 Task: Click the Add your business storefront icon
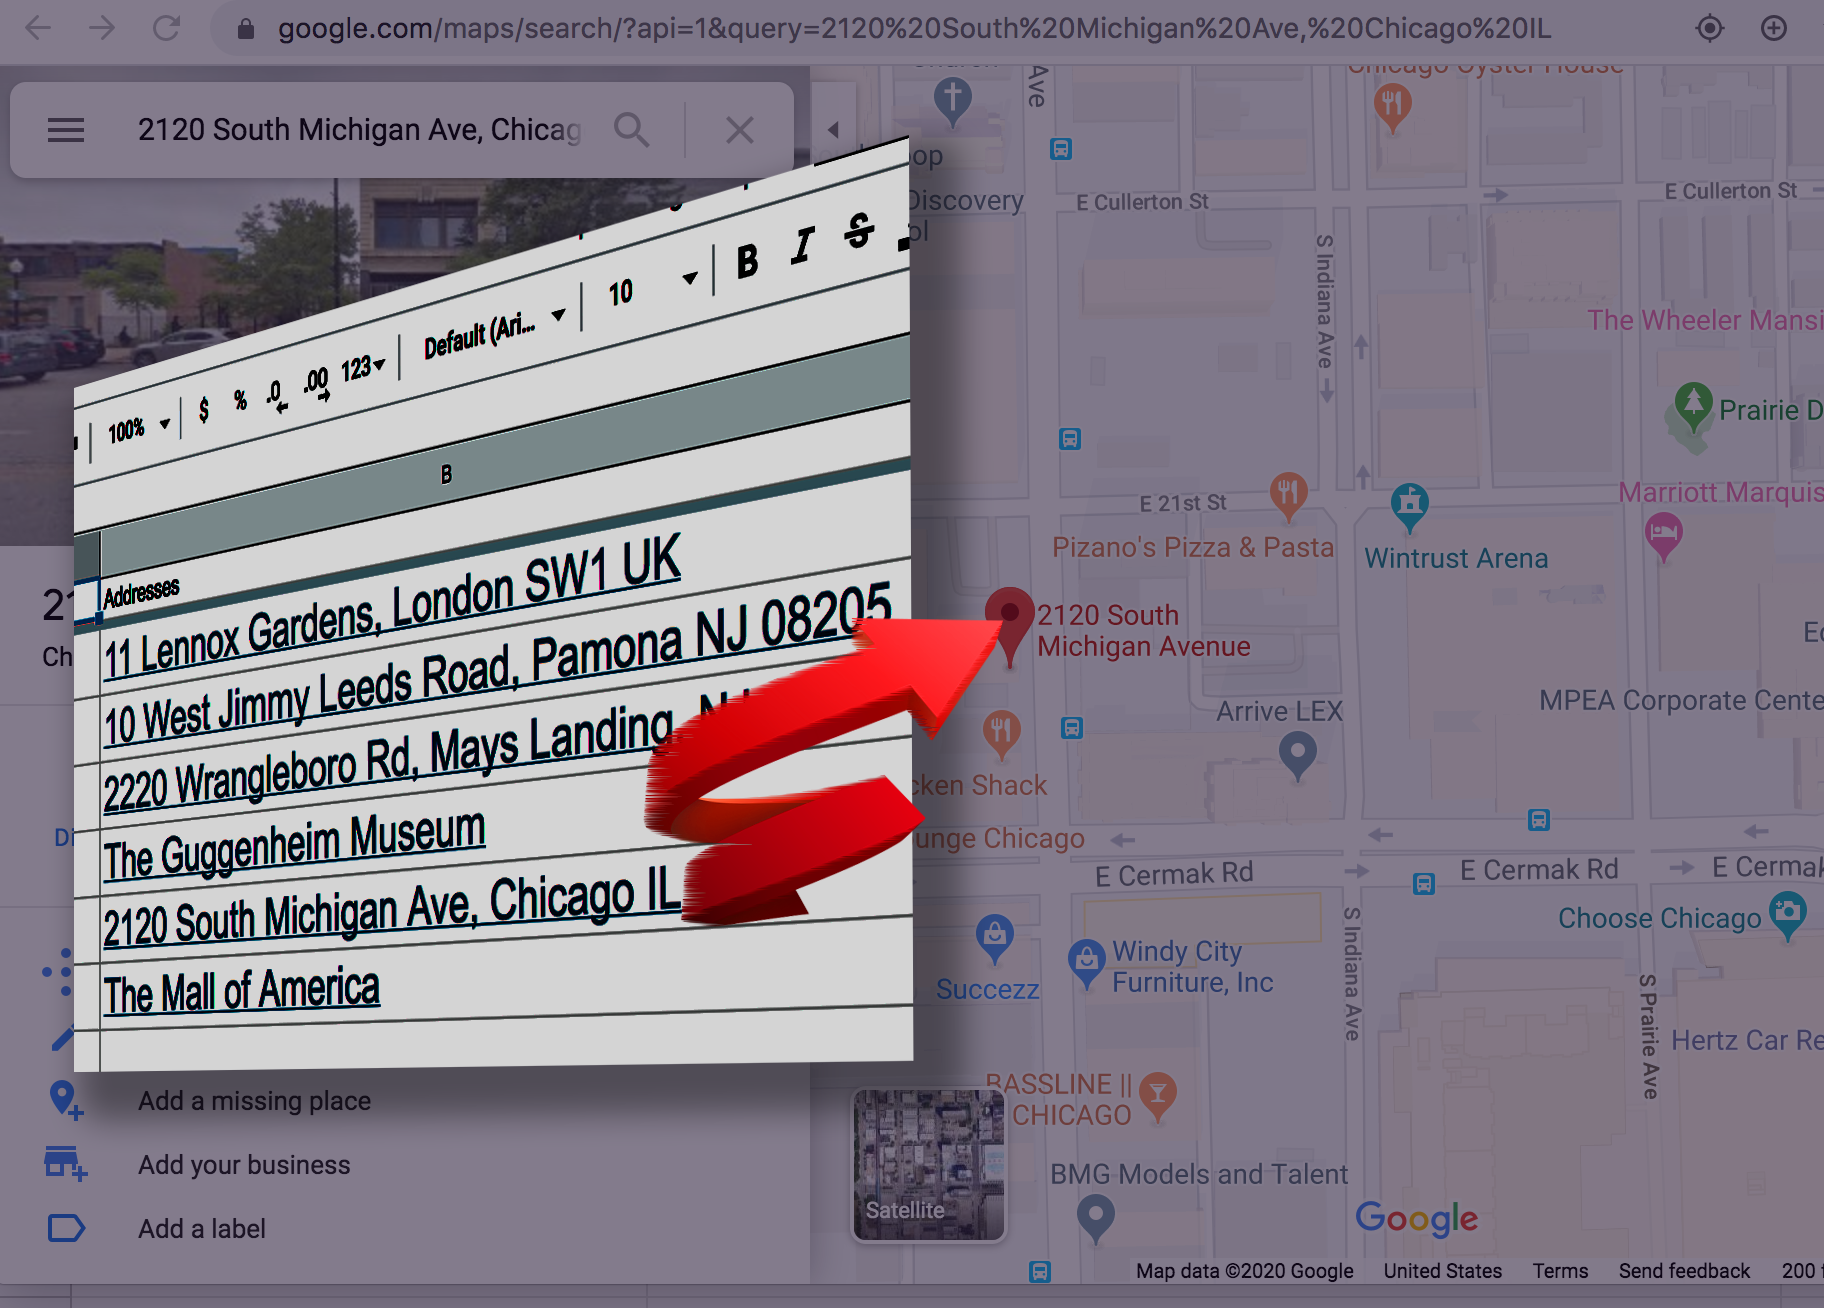coord(66,1164)
